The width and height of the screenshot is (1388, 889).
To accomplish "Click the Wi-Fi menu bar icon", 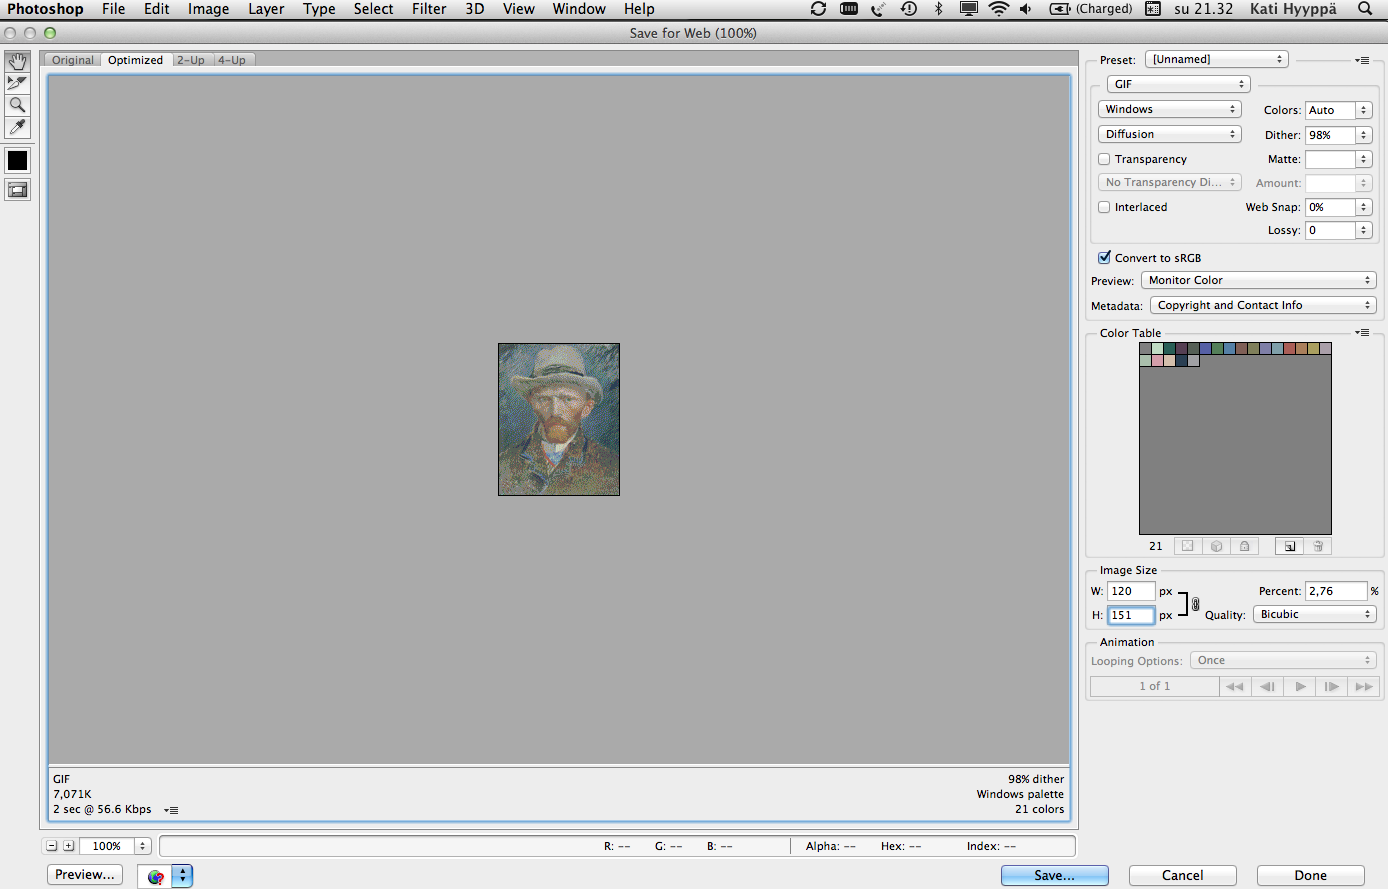I will pyautogui.click(x=998, y=9).
